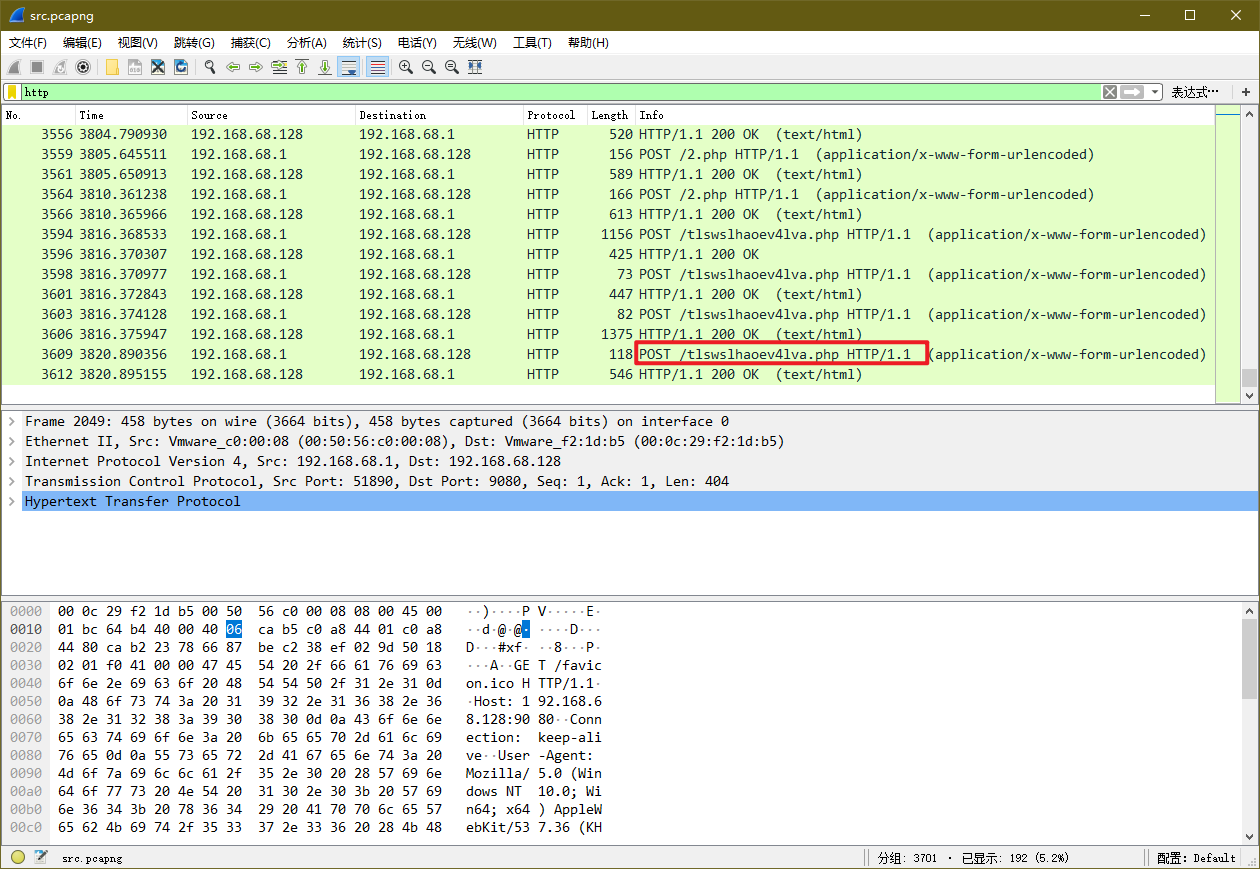1260x869 pixels.
Task: Expand the Frame 2049 details row
Action: click(x=11, y=421)
